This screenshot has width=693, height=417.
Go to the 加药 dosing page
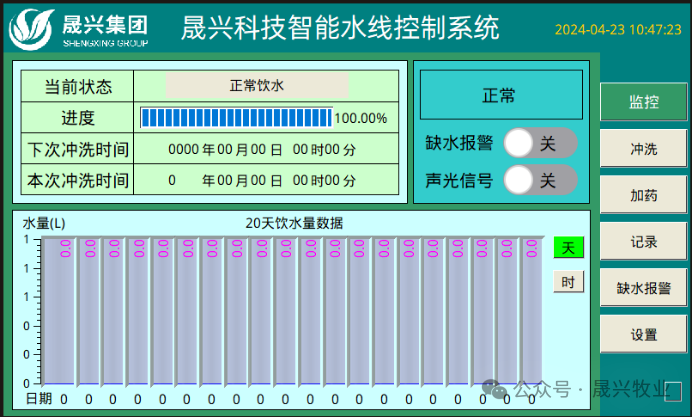[643, 195]
